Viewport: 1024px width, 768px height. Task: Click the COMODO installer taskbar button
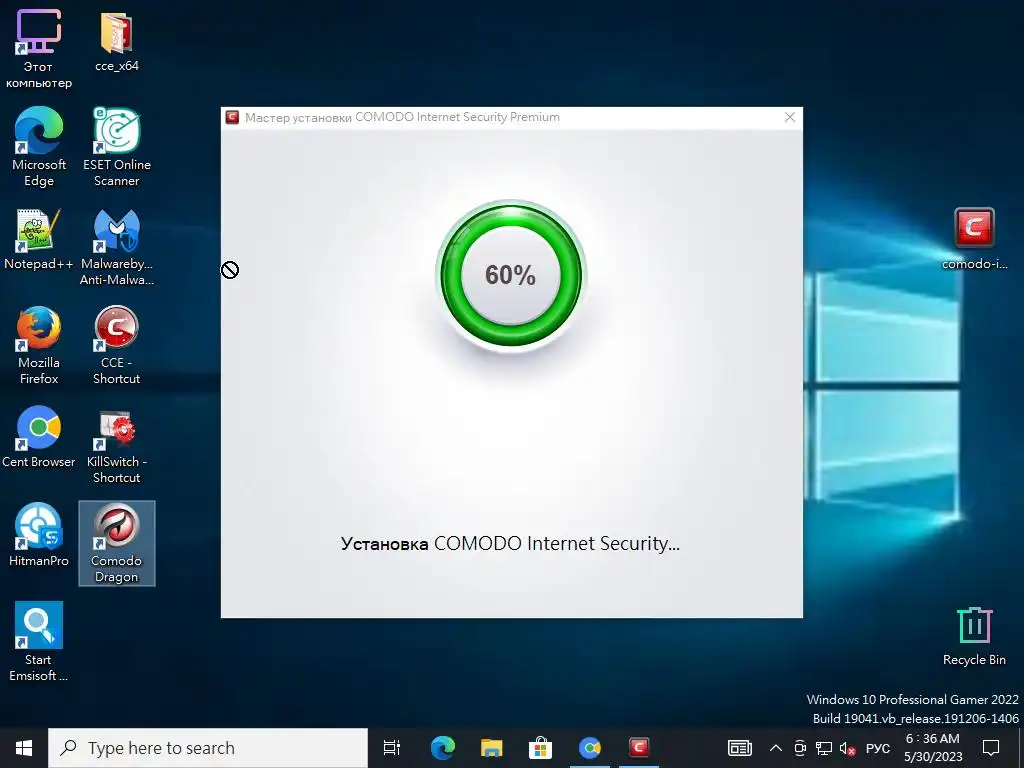coord(639,748)
